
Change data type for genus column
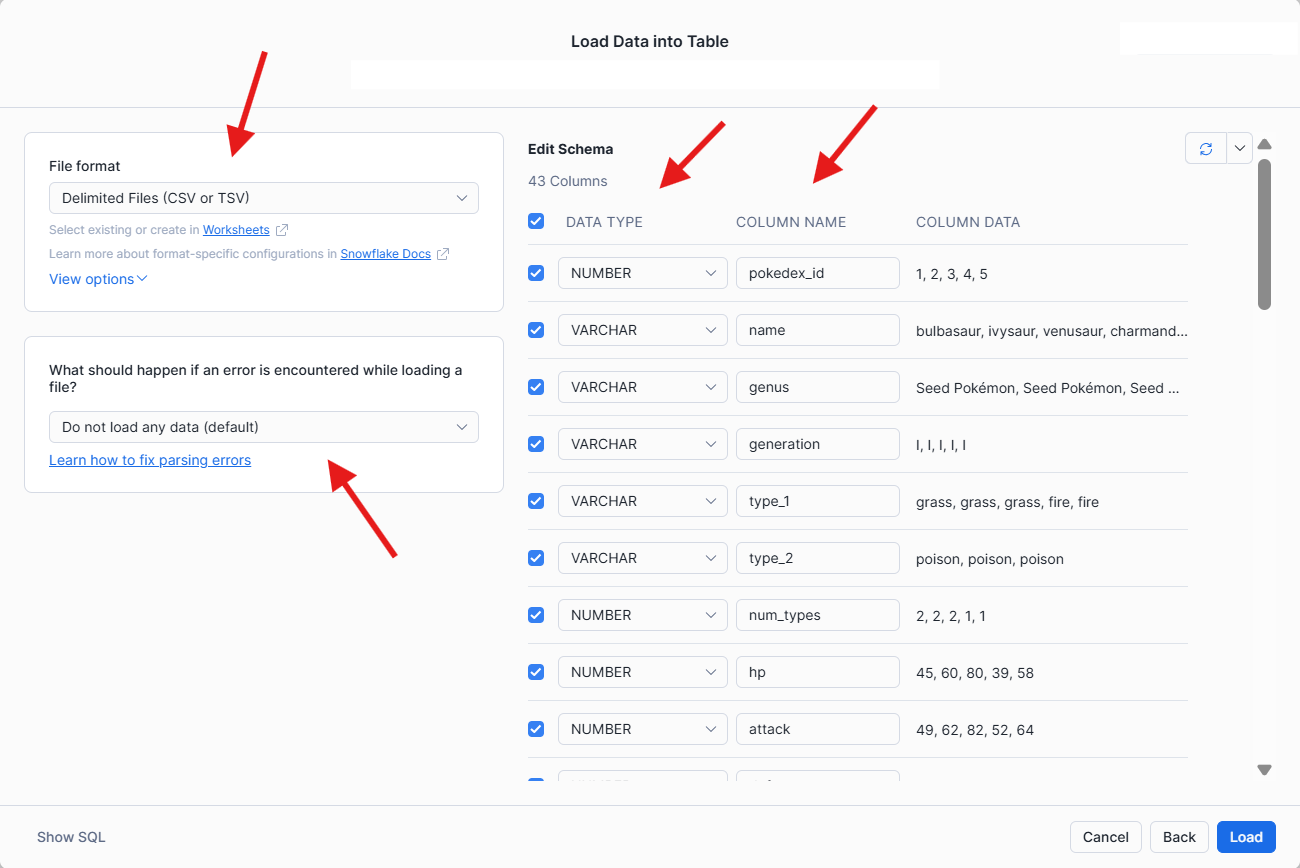pyautogui.click(x=643, y=387)
